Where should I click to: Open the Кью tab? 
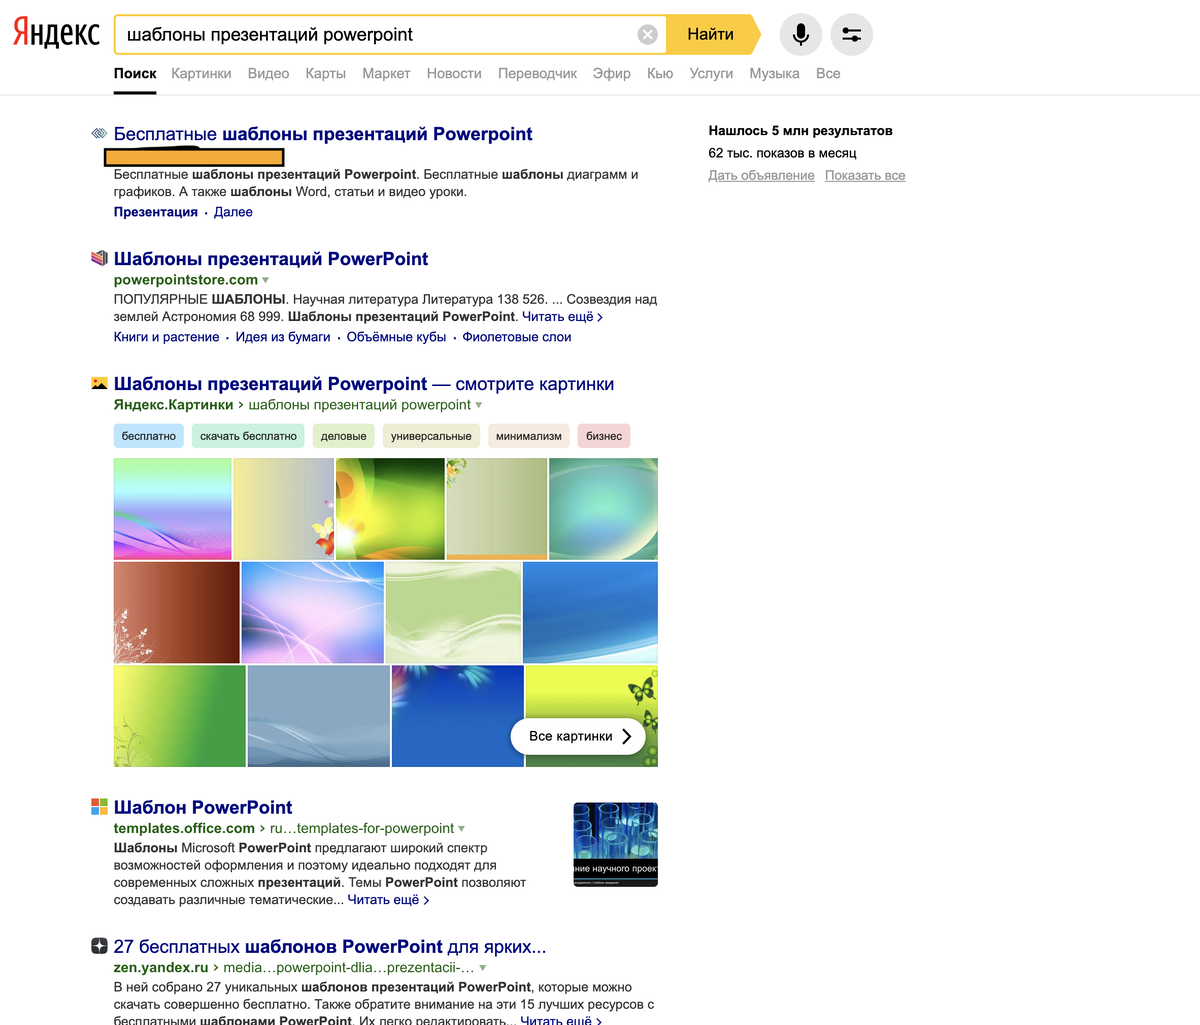(660, 74)
